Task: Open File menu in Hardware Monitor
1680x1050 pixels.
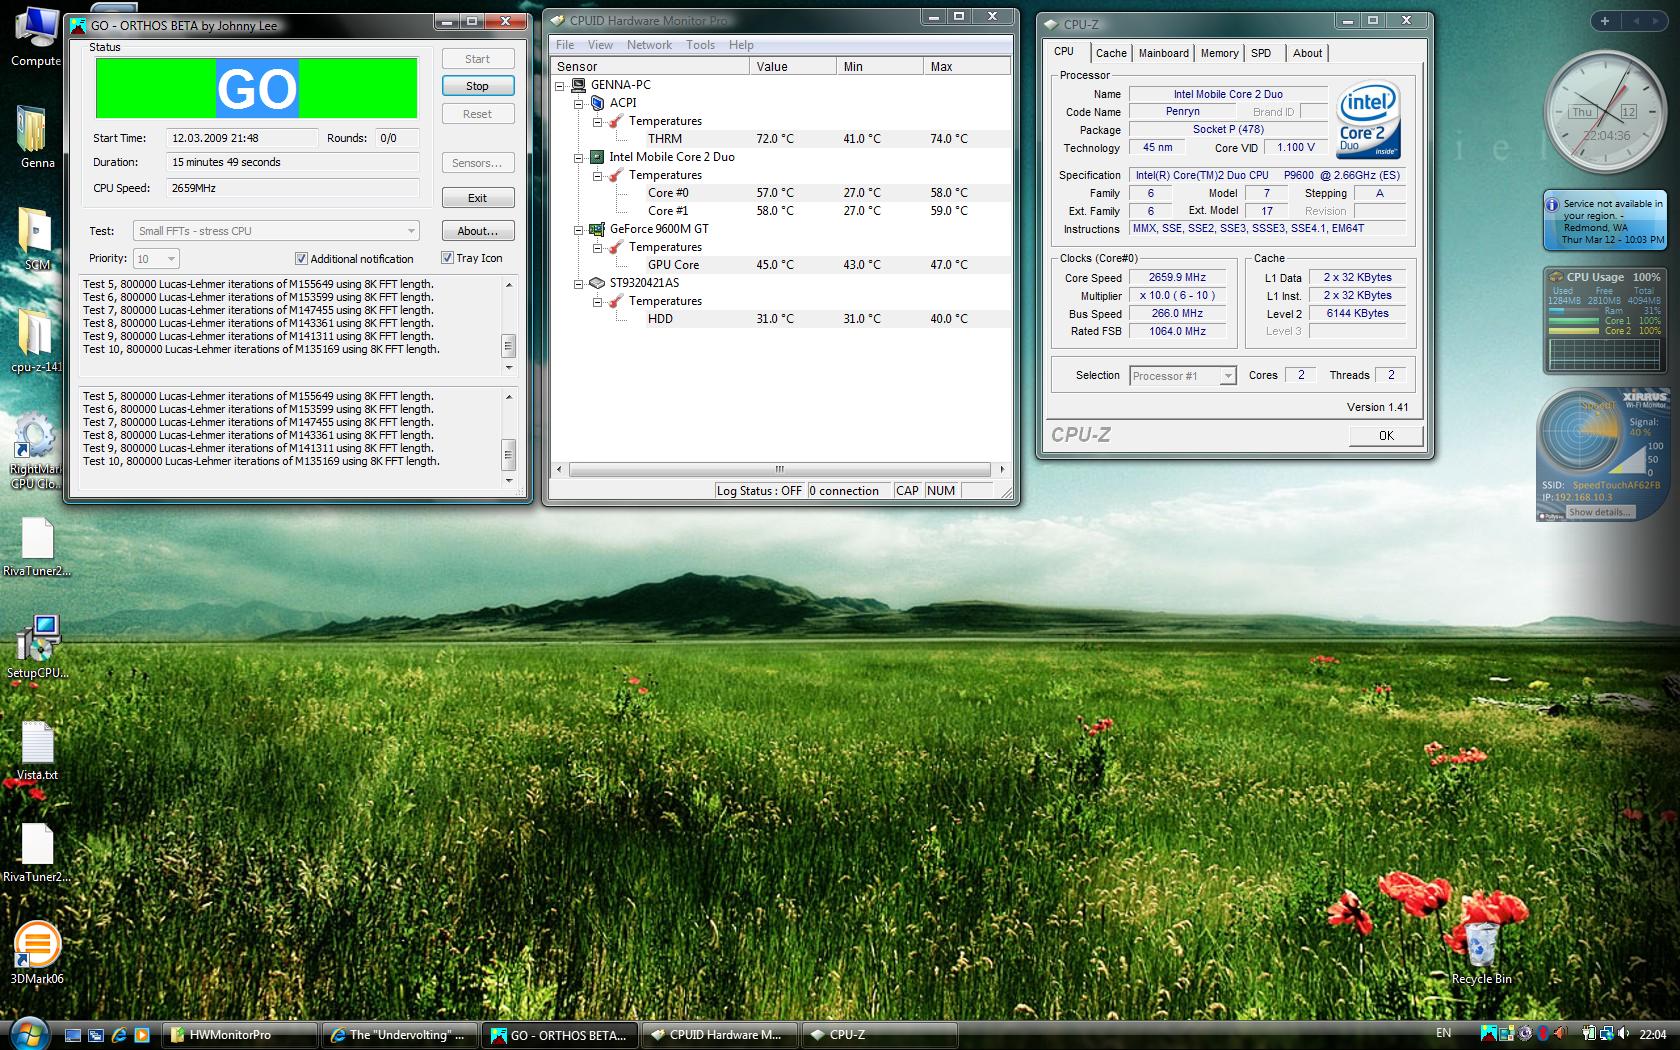Action: tap(565, 45)
